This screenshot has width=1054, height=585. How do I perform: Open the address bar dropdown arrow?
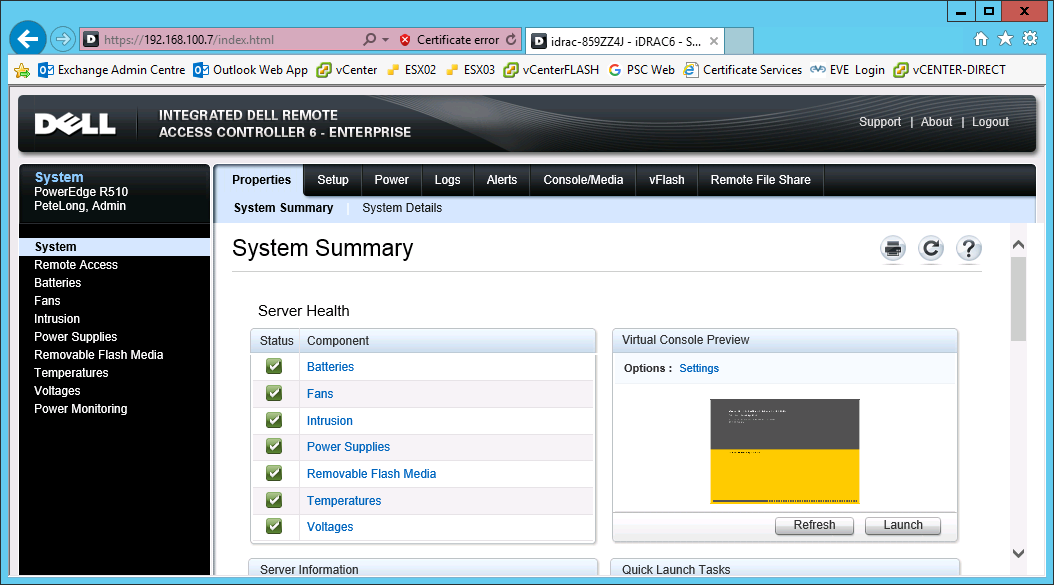385,40
